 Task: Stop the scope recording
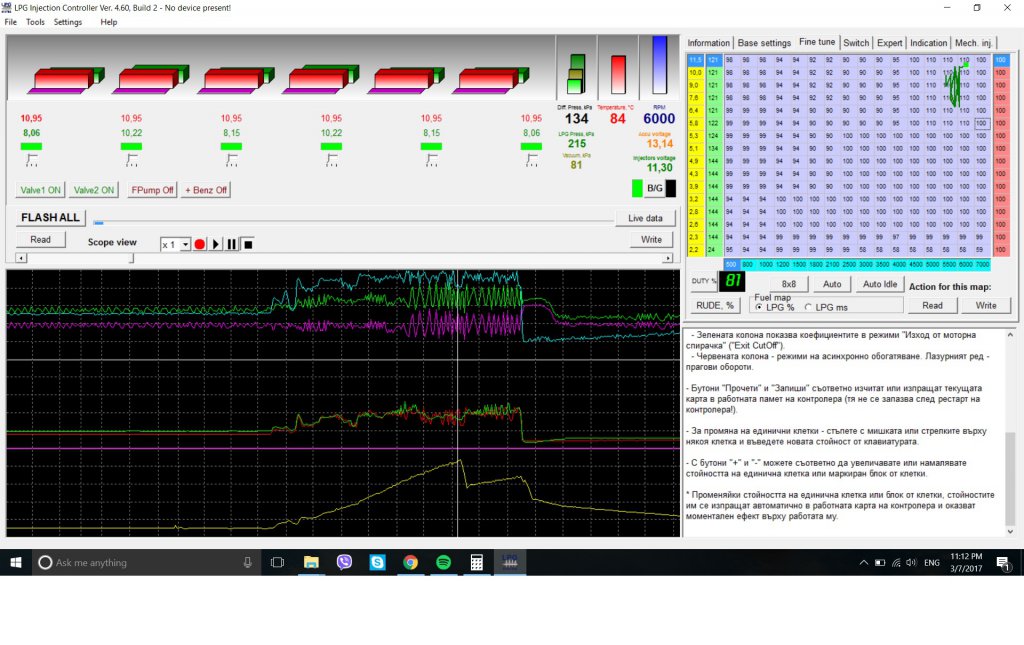click(248, 244)
